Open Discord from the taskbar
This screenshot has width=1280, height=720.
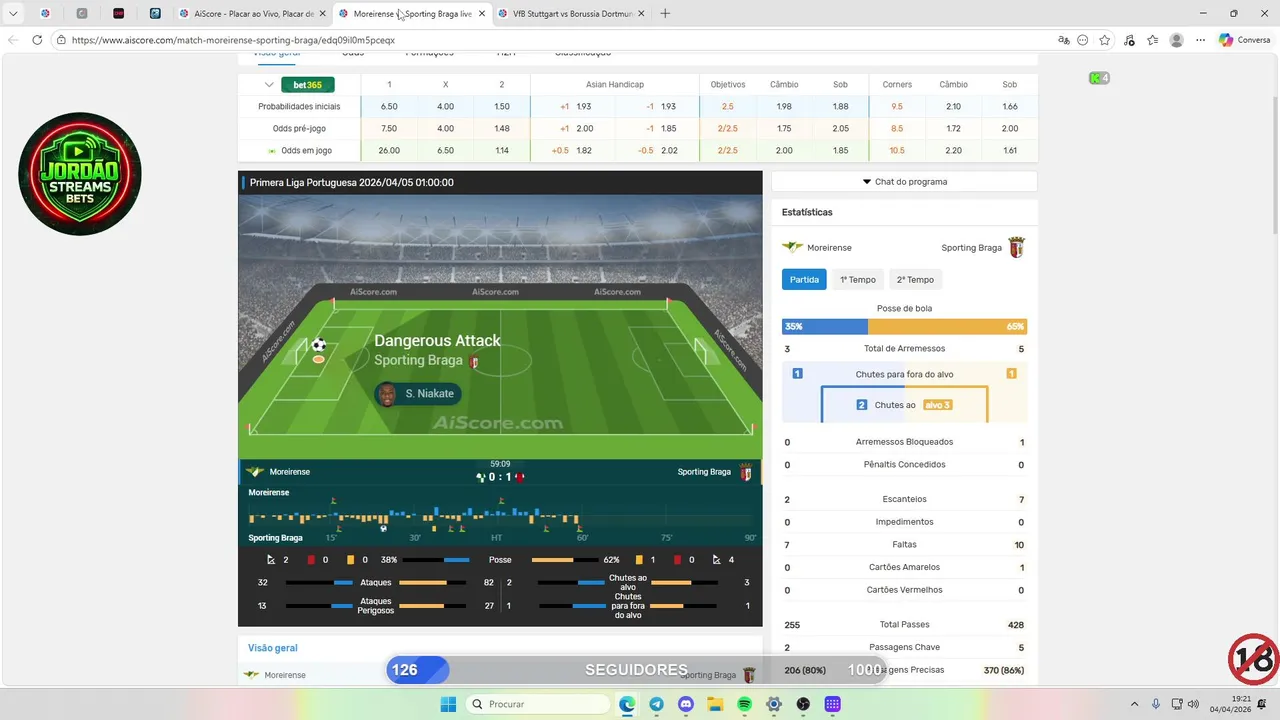pos(686,704)
